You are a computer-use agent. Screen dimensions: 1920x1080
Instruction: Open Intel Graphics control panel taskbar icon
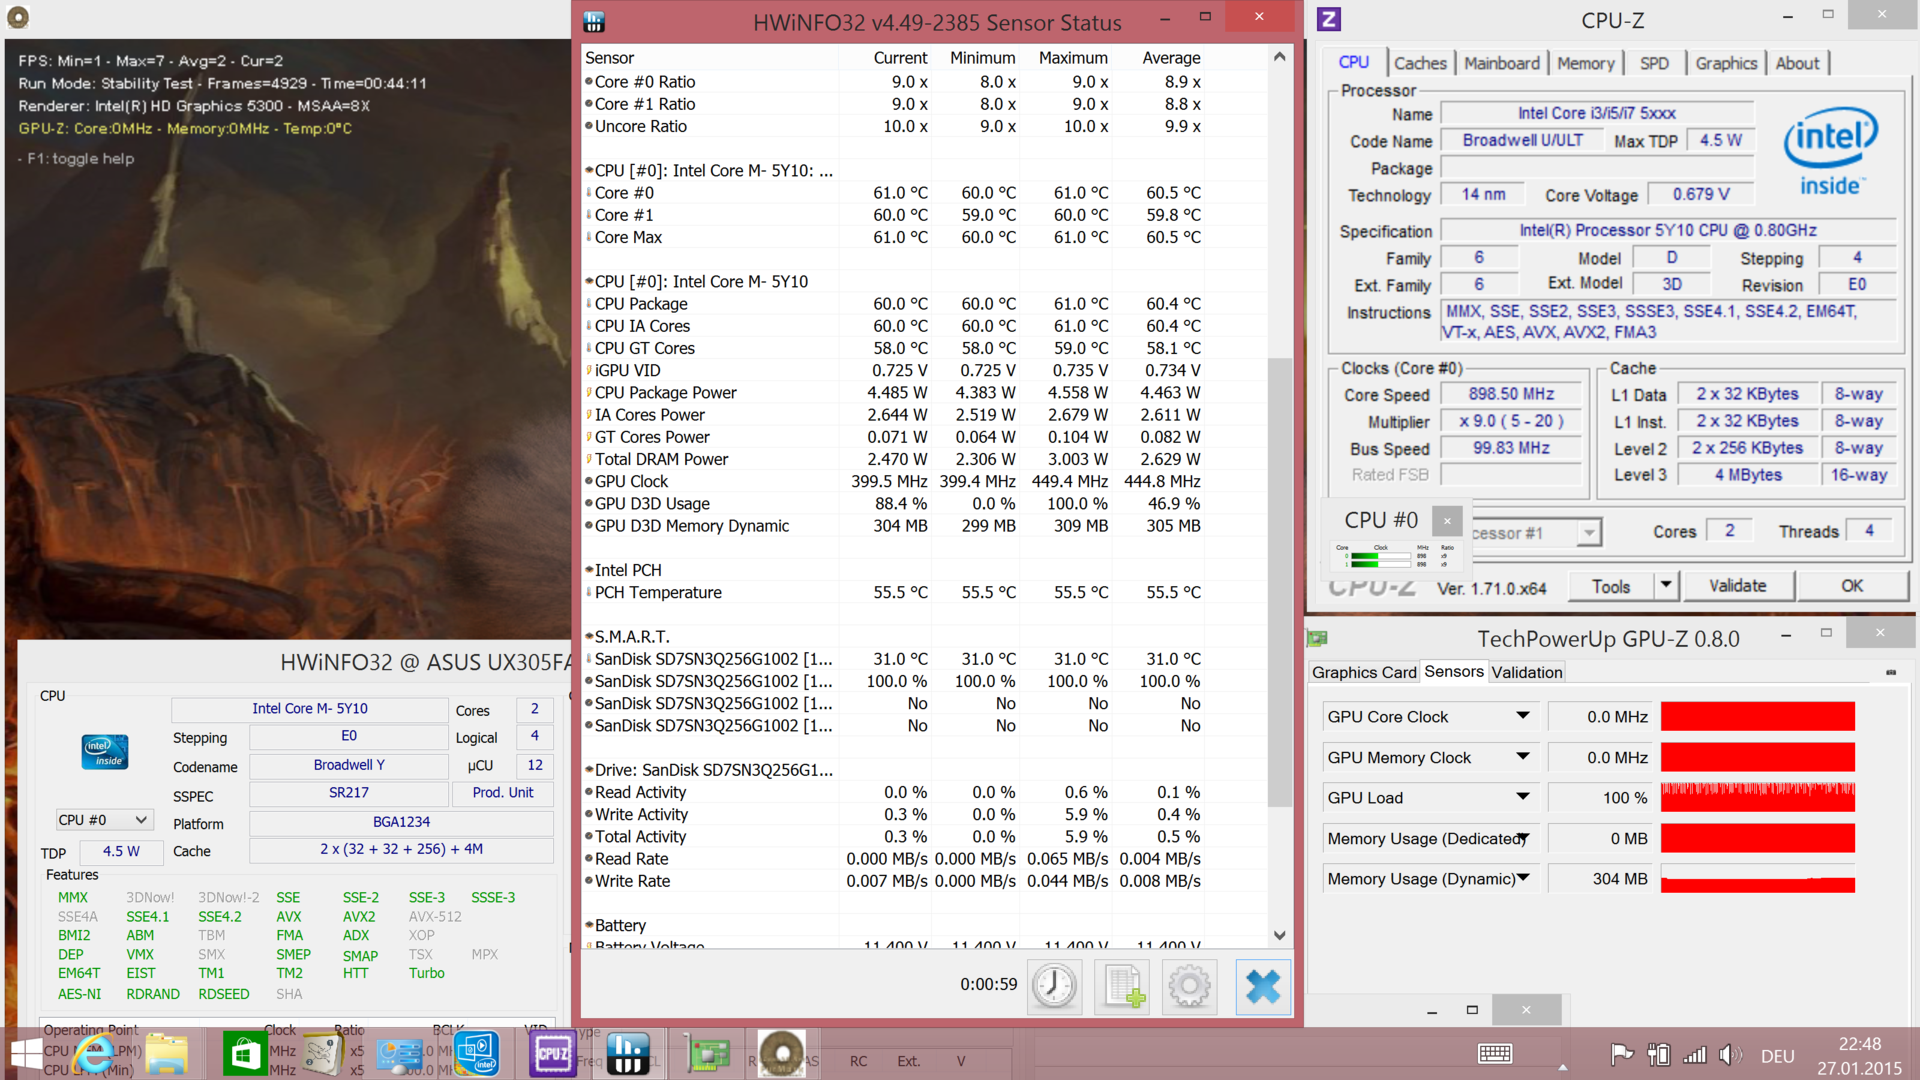click(x=476, y=1054)
